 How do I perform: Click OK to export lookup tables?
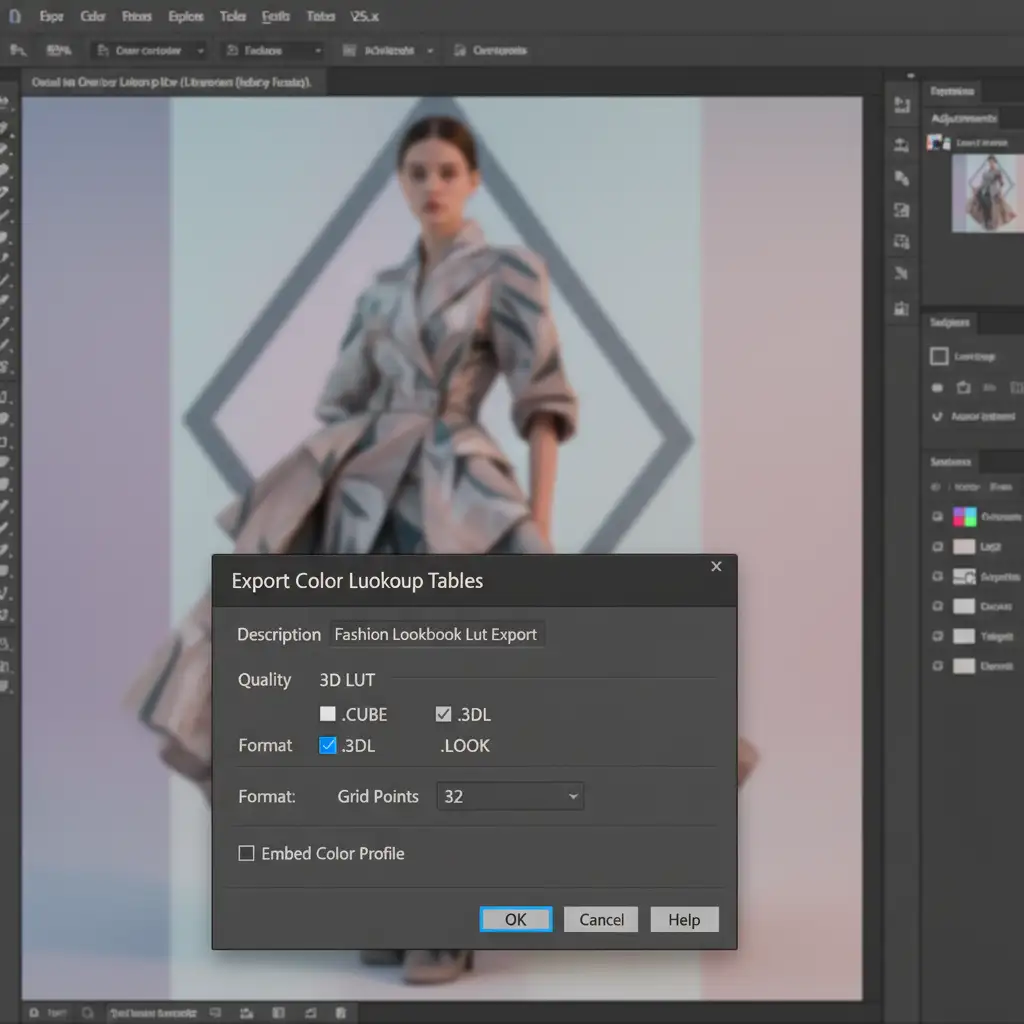(516, 920)
